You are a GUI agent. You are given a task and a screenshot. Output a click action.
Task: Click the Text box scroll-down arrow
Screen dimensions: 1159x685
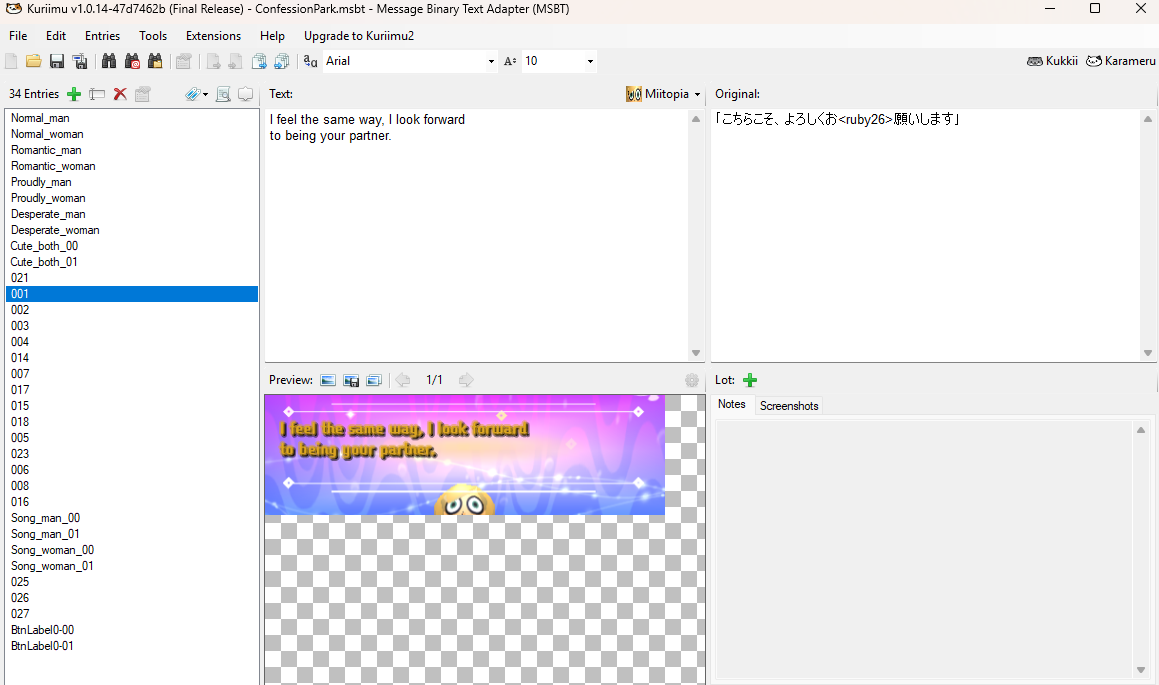[696, 353]
